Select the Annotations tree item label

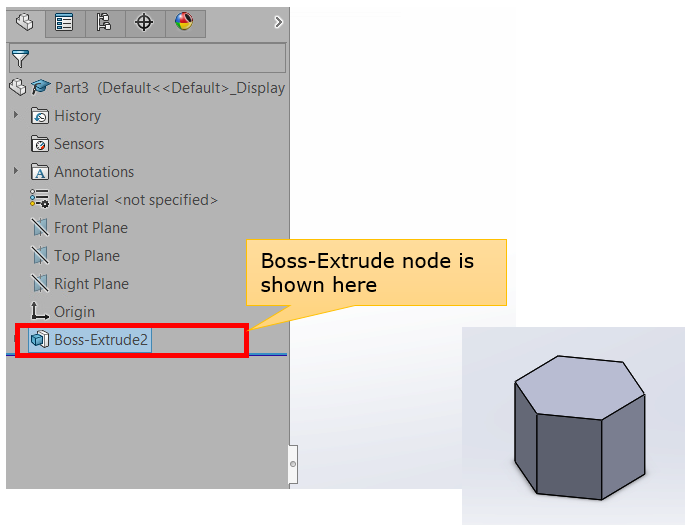[94, 172]
